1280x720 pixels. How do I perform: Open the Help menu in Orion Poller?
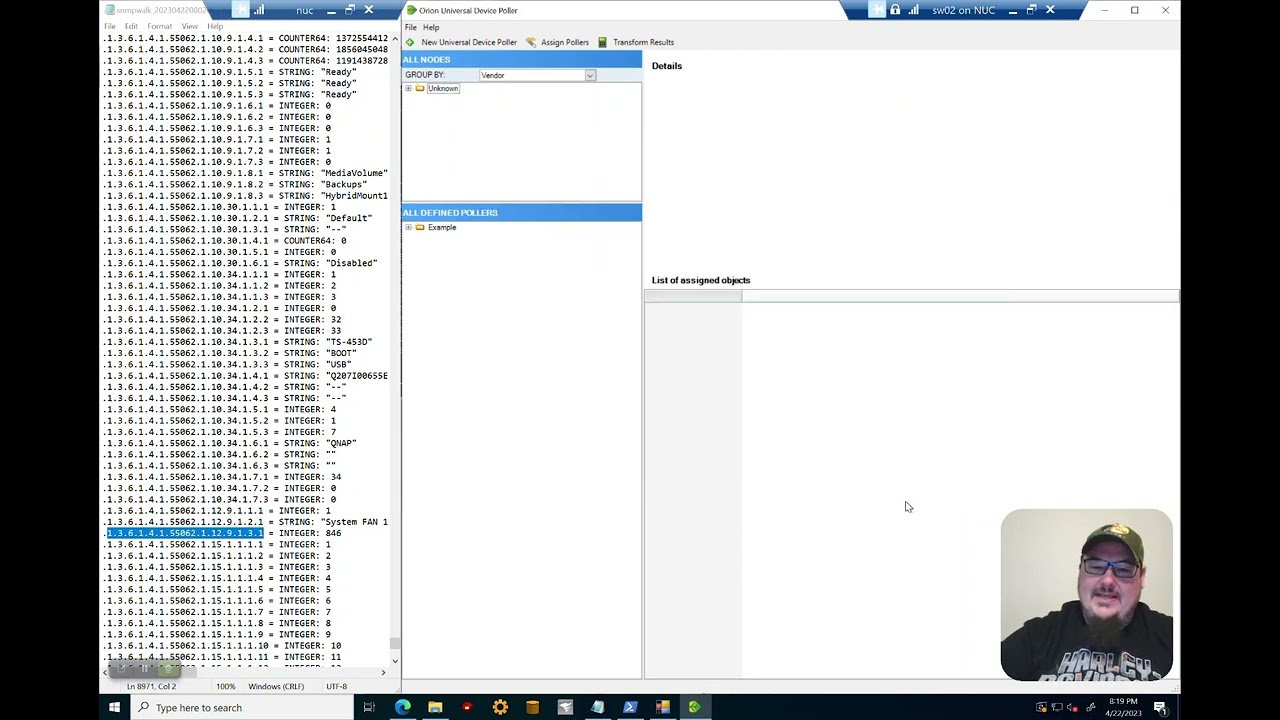pos(431,27)
